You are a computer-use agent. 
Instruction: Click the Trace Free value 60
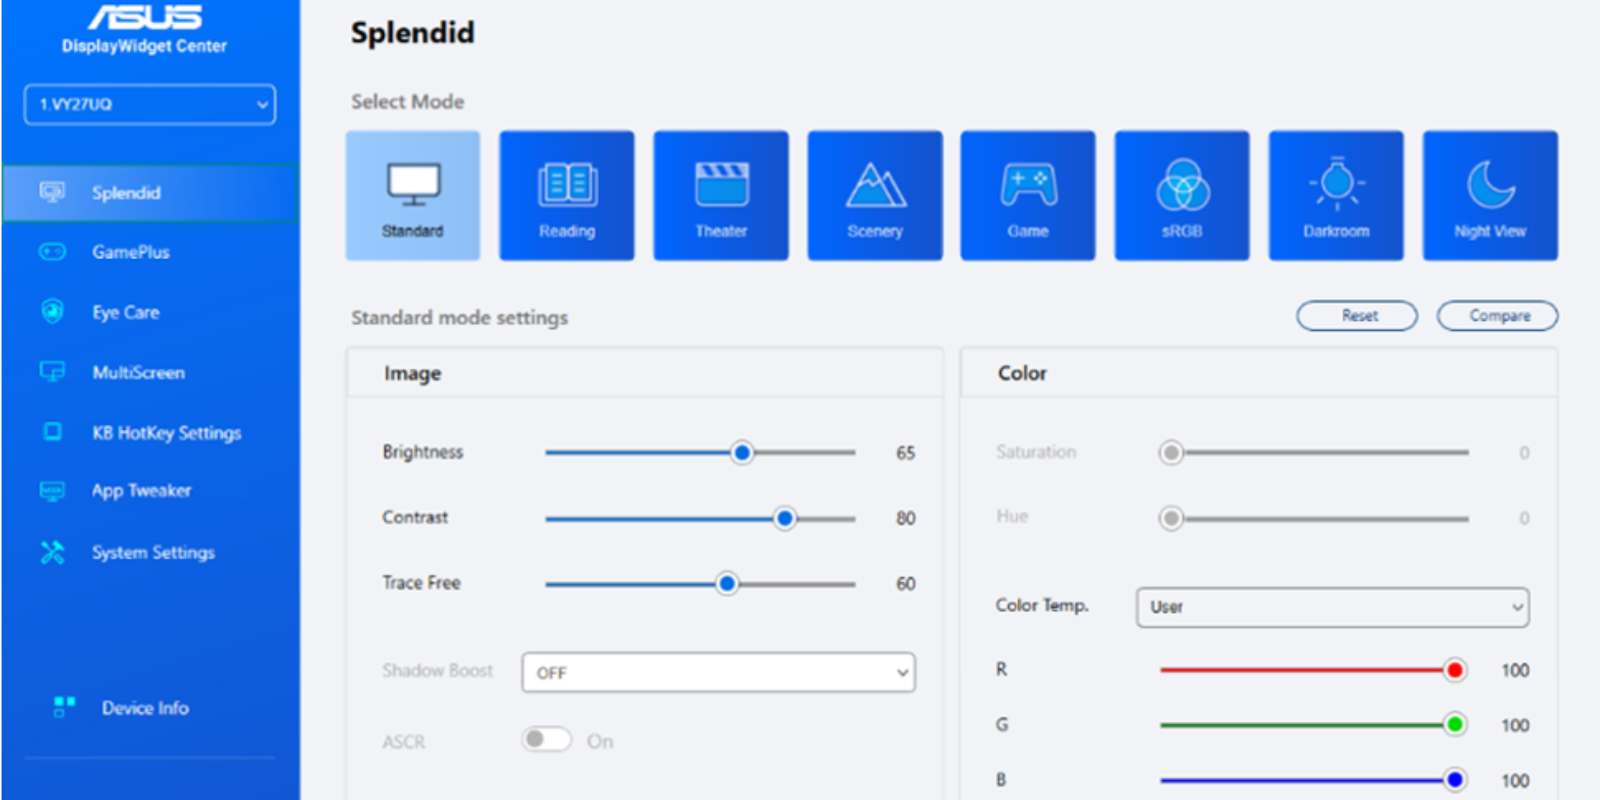pos(905,583)
